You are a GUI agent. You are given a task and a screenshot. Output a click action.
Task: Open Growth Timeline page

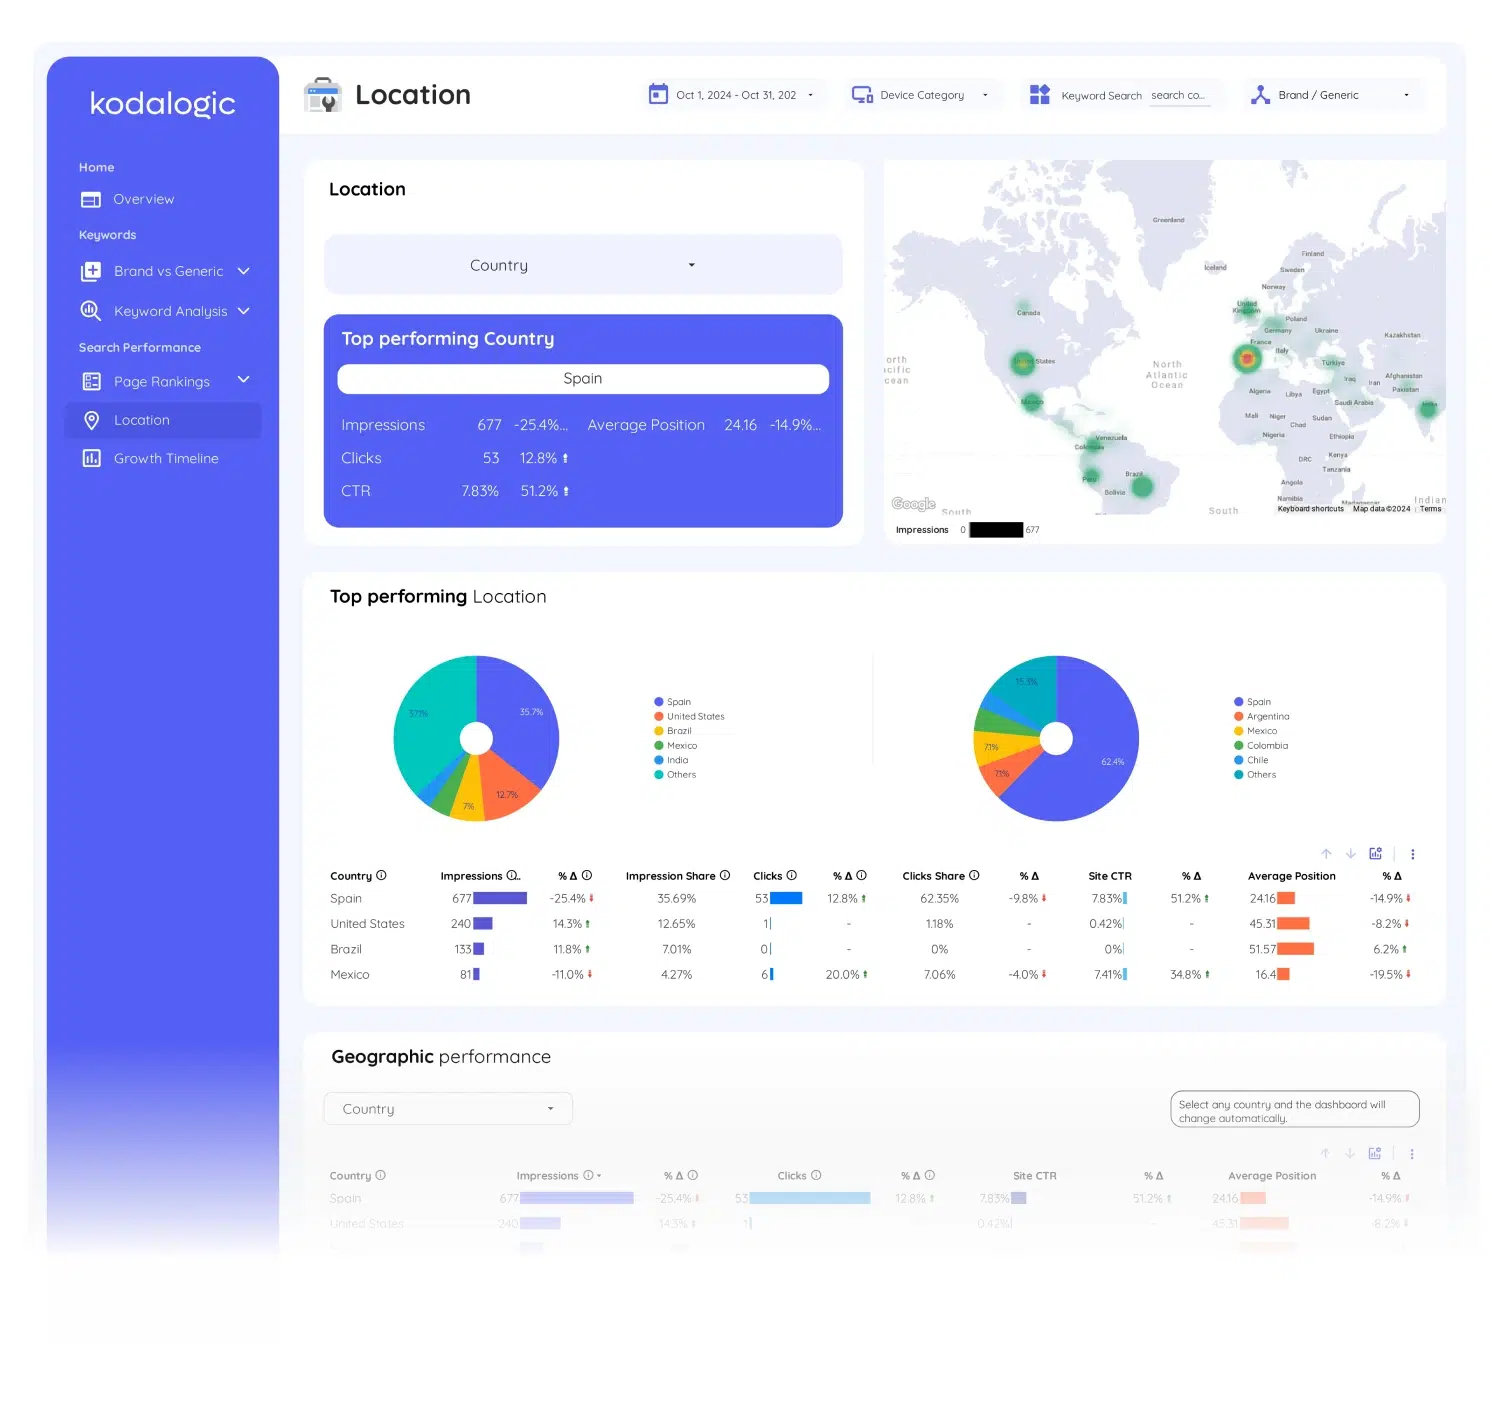(166, 458)
